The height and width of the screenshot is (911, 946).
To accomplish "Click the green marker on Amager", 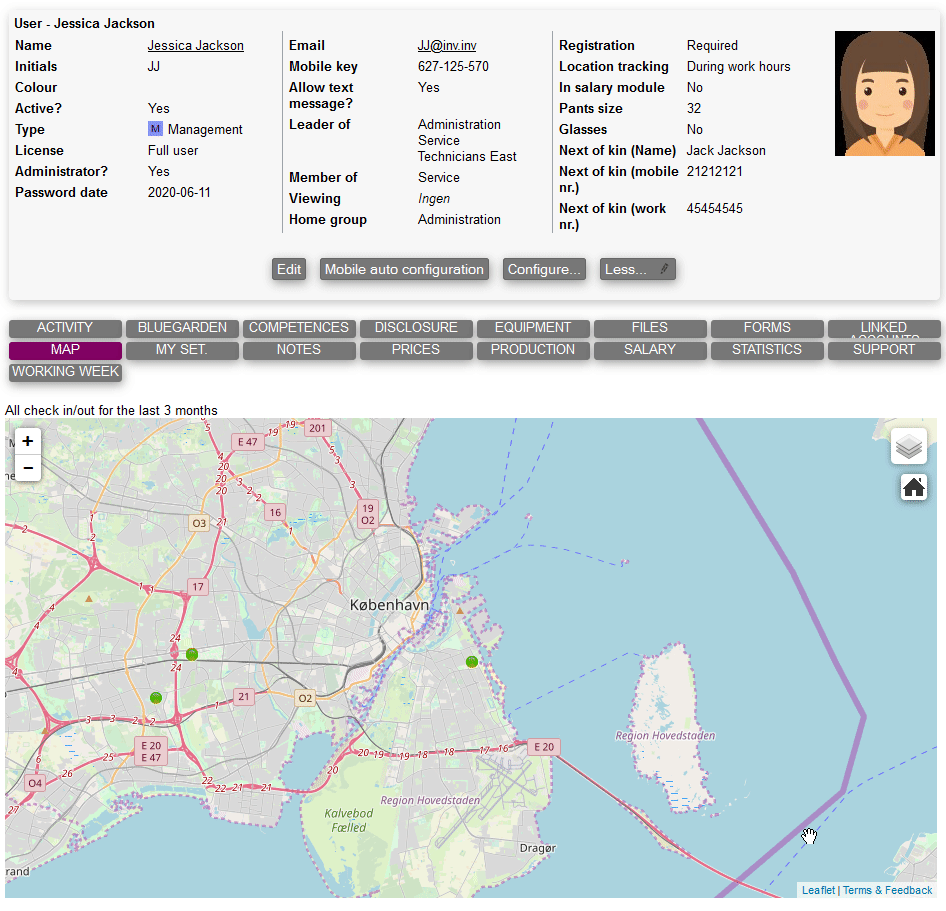I will 472,661.
